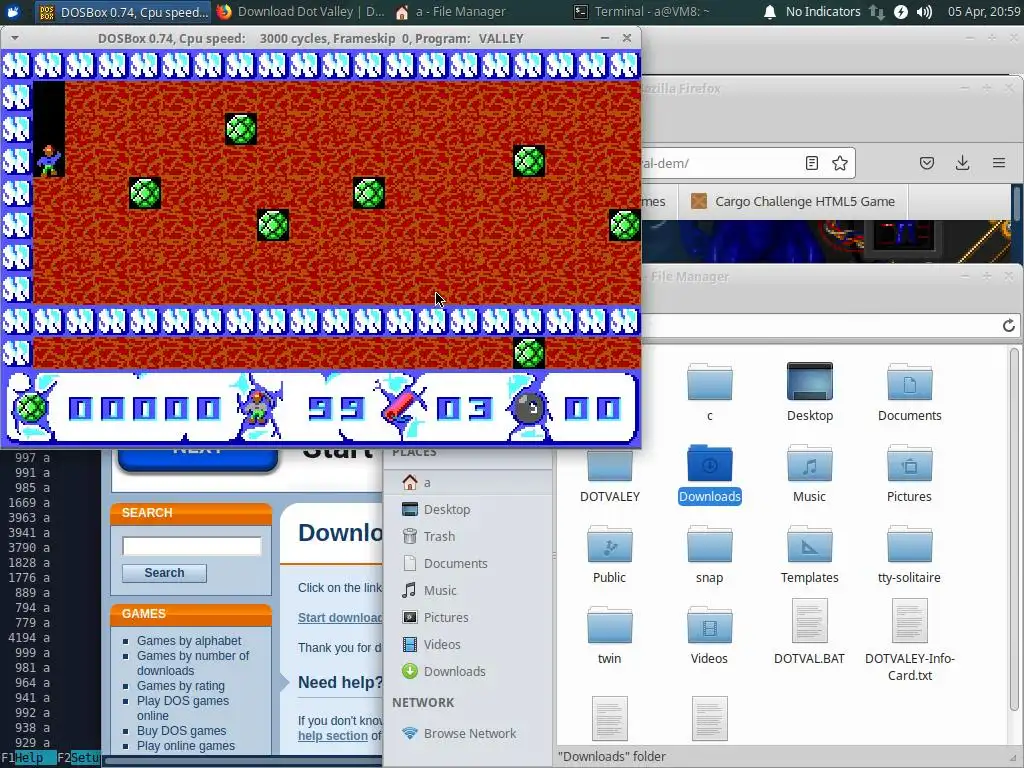Click the Firefox URL address field

(x=716, y=163)
